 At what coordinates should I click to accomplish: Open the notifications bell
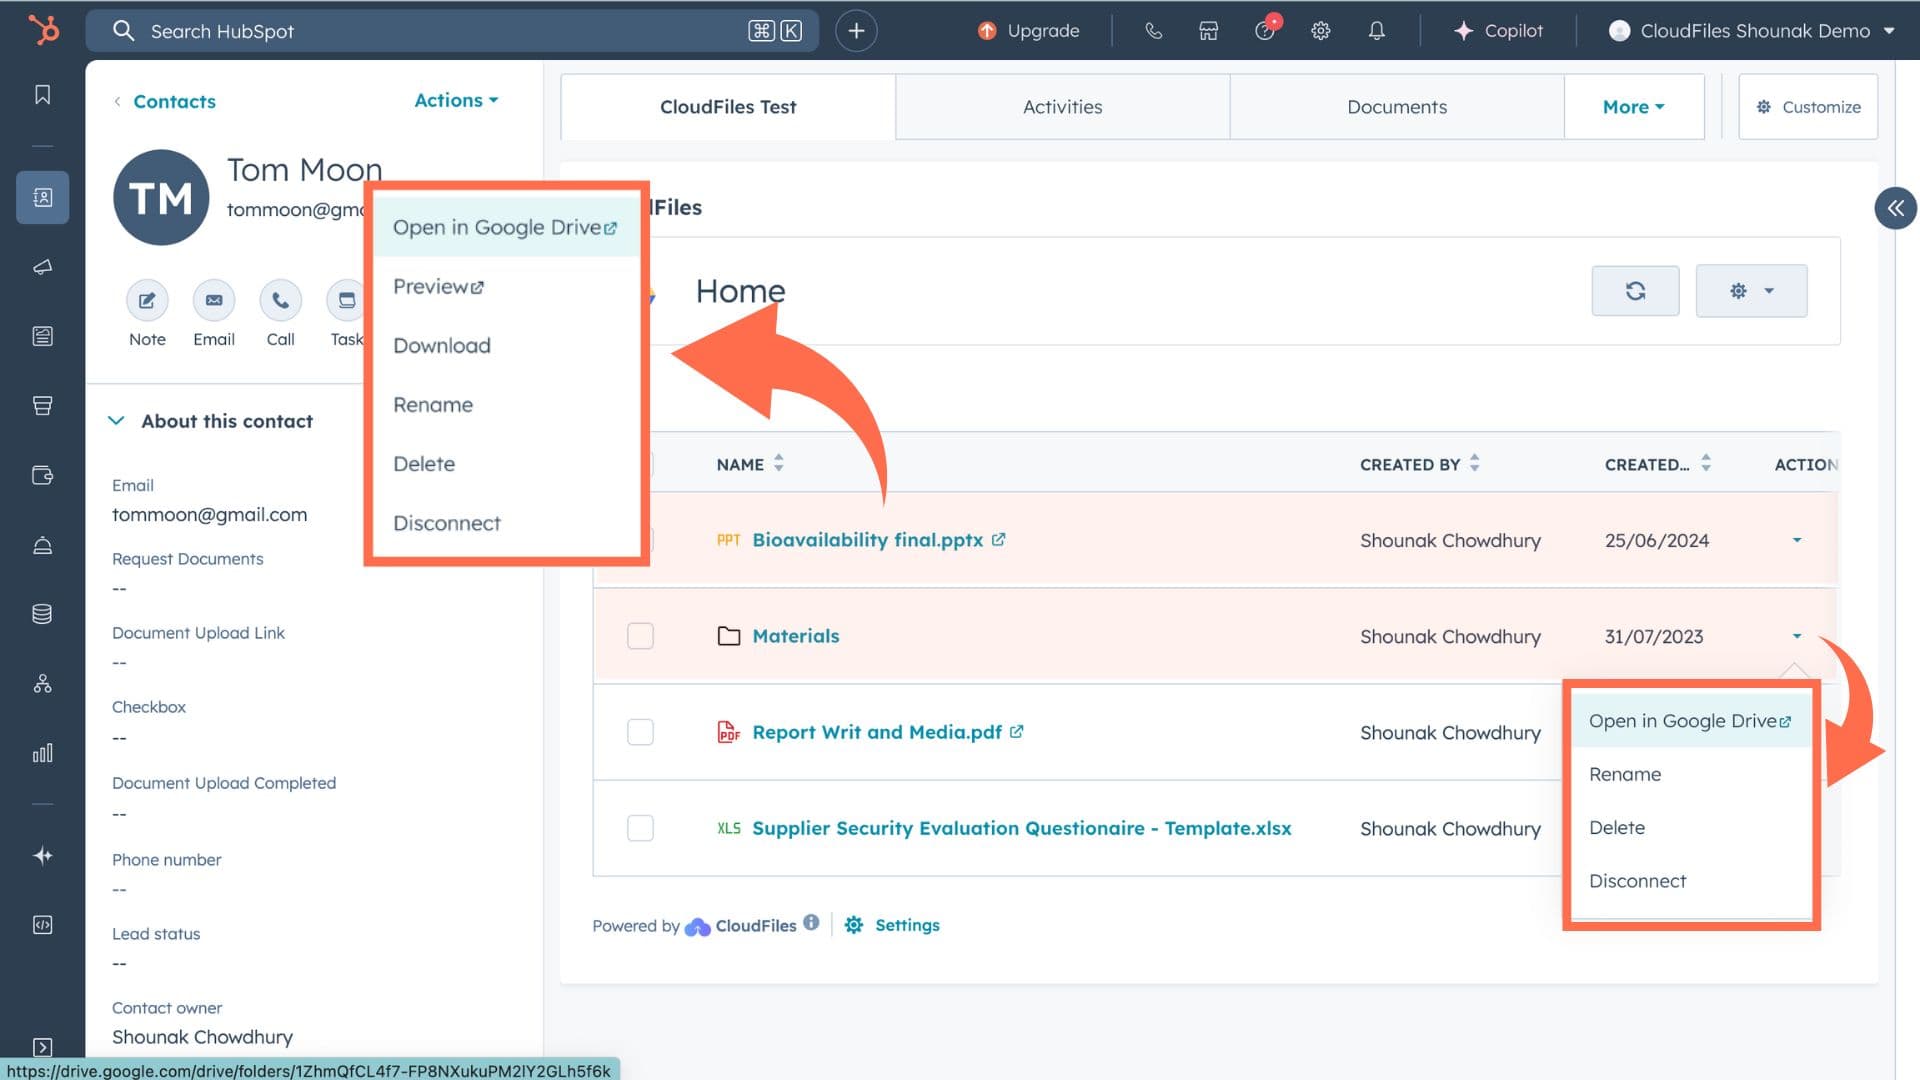click(1376, 31)
